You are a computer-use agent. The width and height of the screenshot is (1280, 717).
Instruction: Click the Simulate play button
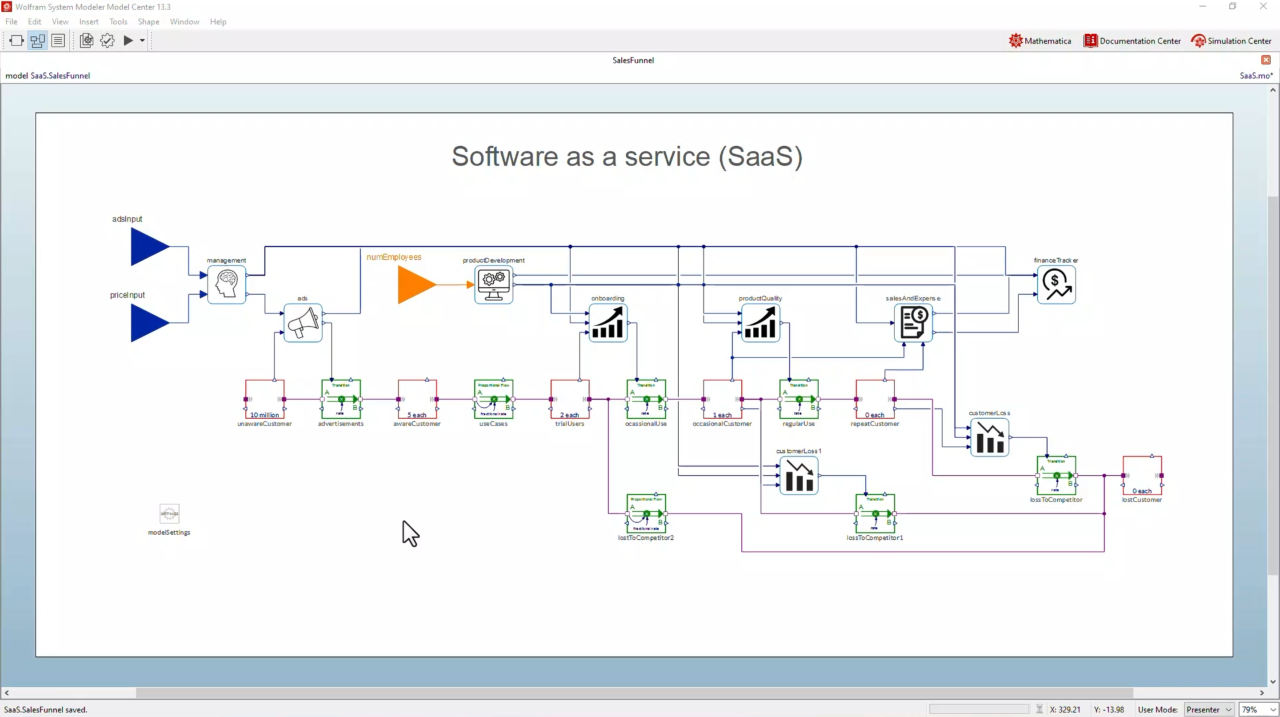pyautogui.click(x=128, y=41)
